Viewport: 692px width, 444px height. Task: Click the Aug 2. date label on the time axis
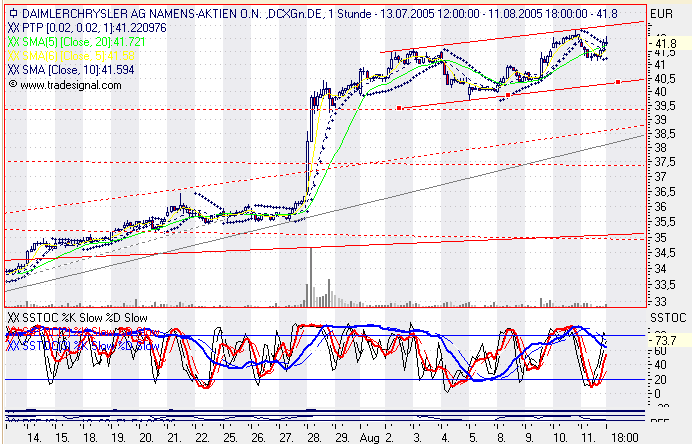point(377,438)
